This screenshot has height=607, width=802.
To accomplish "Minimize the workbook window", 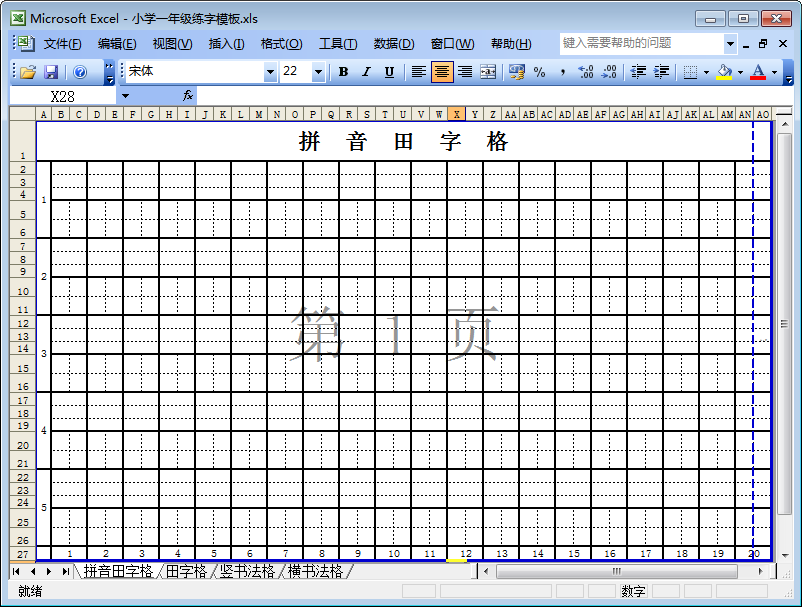I will pyautogui.click(x=746, y=45).
